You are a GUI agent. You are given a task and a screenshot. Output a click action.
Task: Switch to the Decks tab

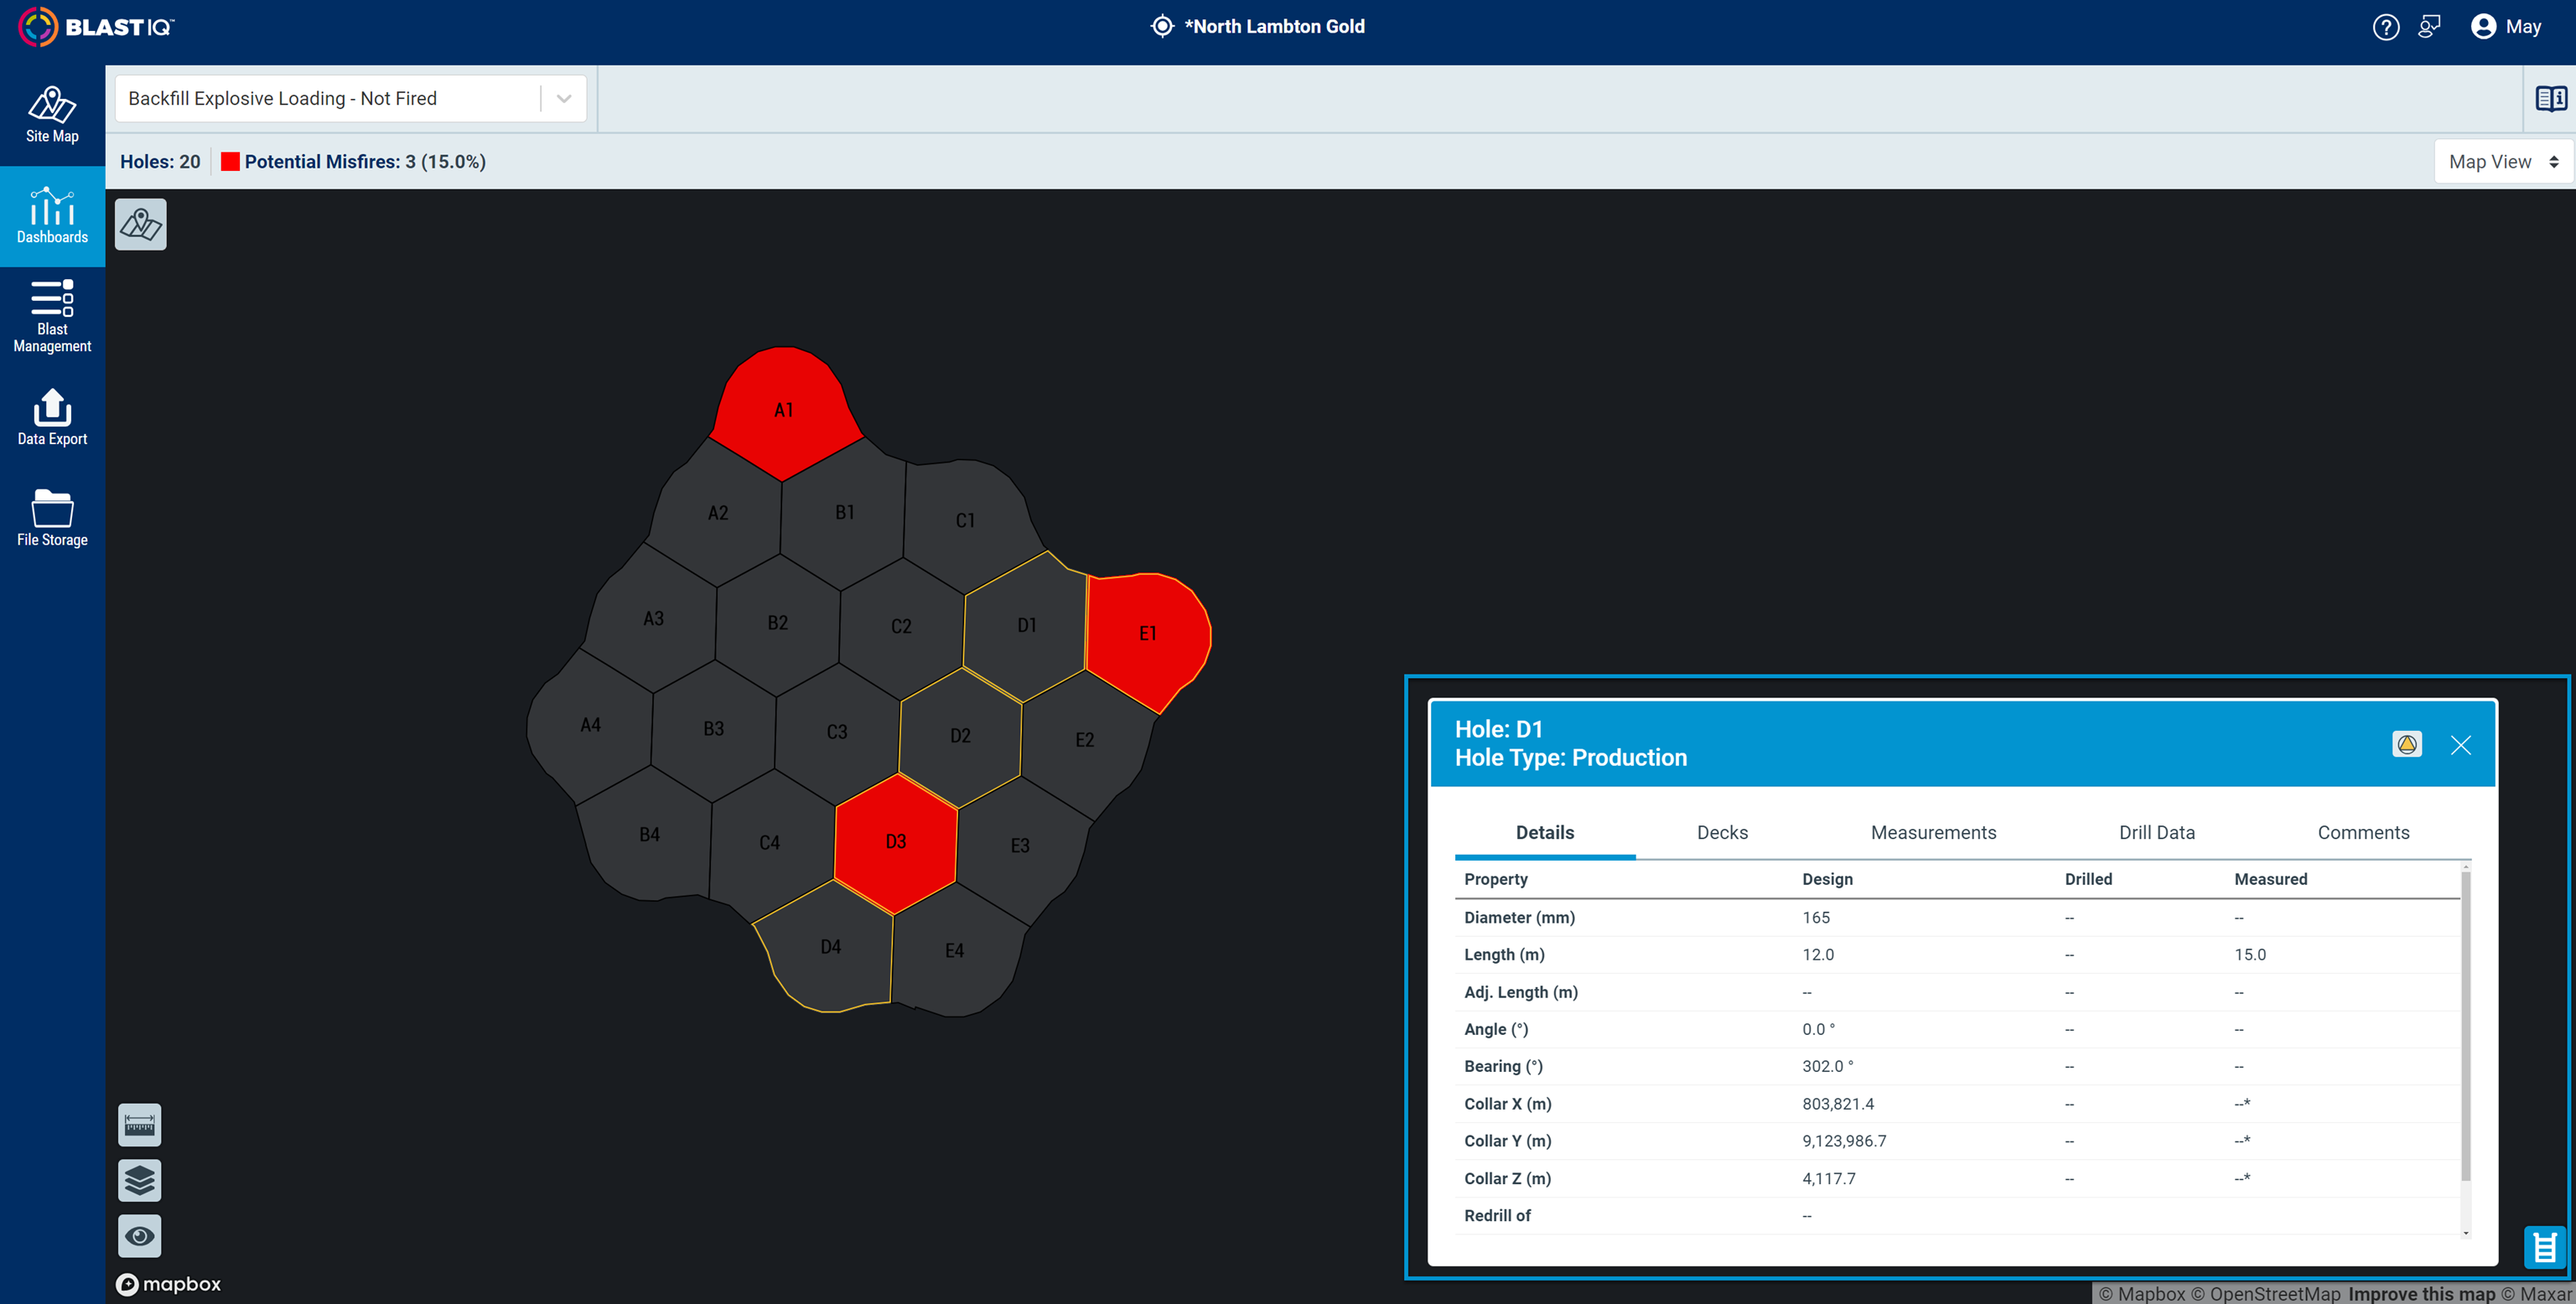(x=1722, y=832)
